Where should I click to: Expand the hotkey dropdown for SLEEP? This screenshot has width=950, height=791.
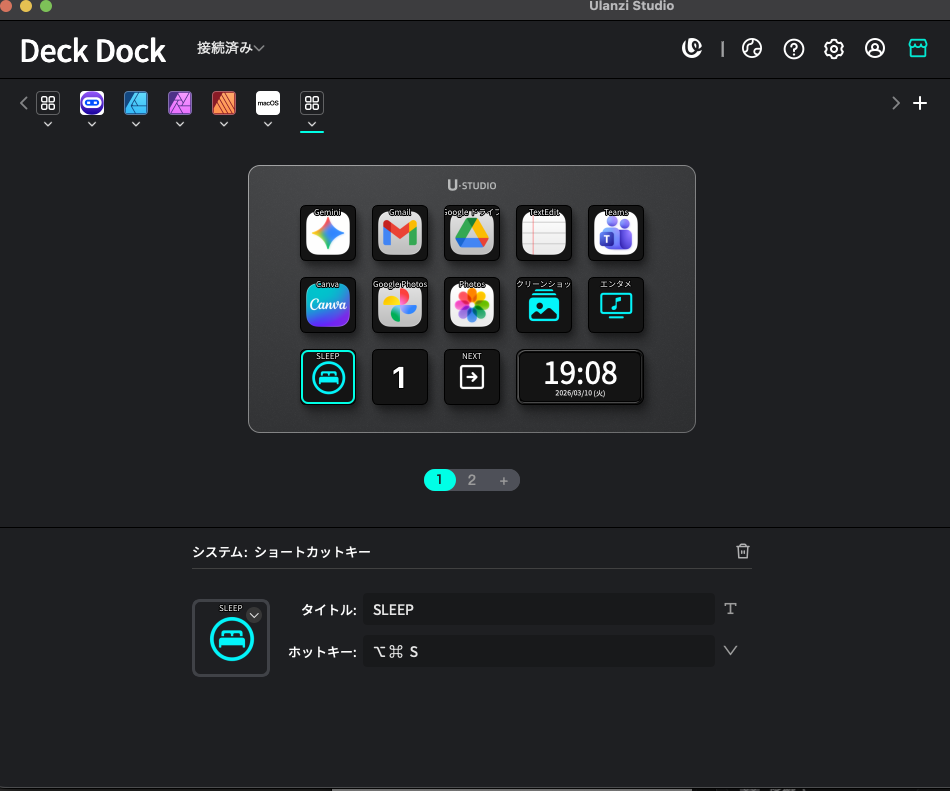pos(729,650)
